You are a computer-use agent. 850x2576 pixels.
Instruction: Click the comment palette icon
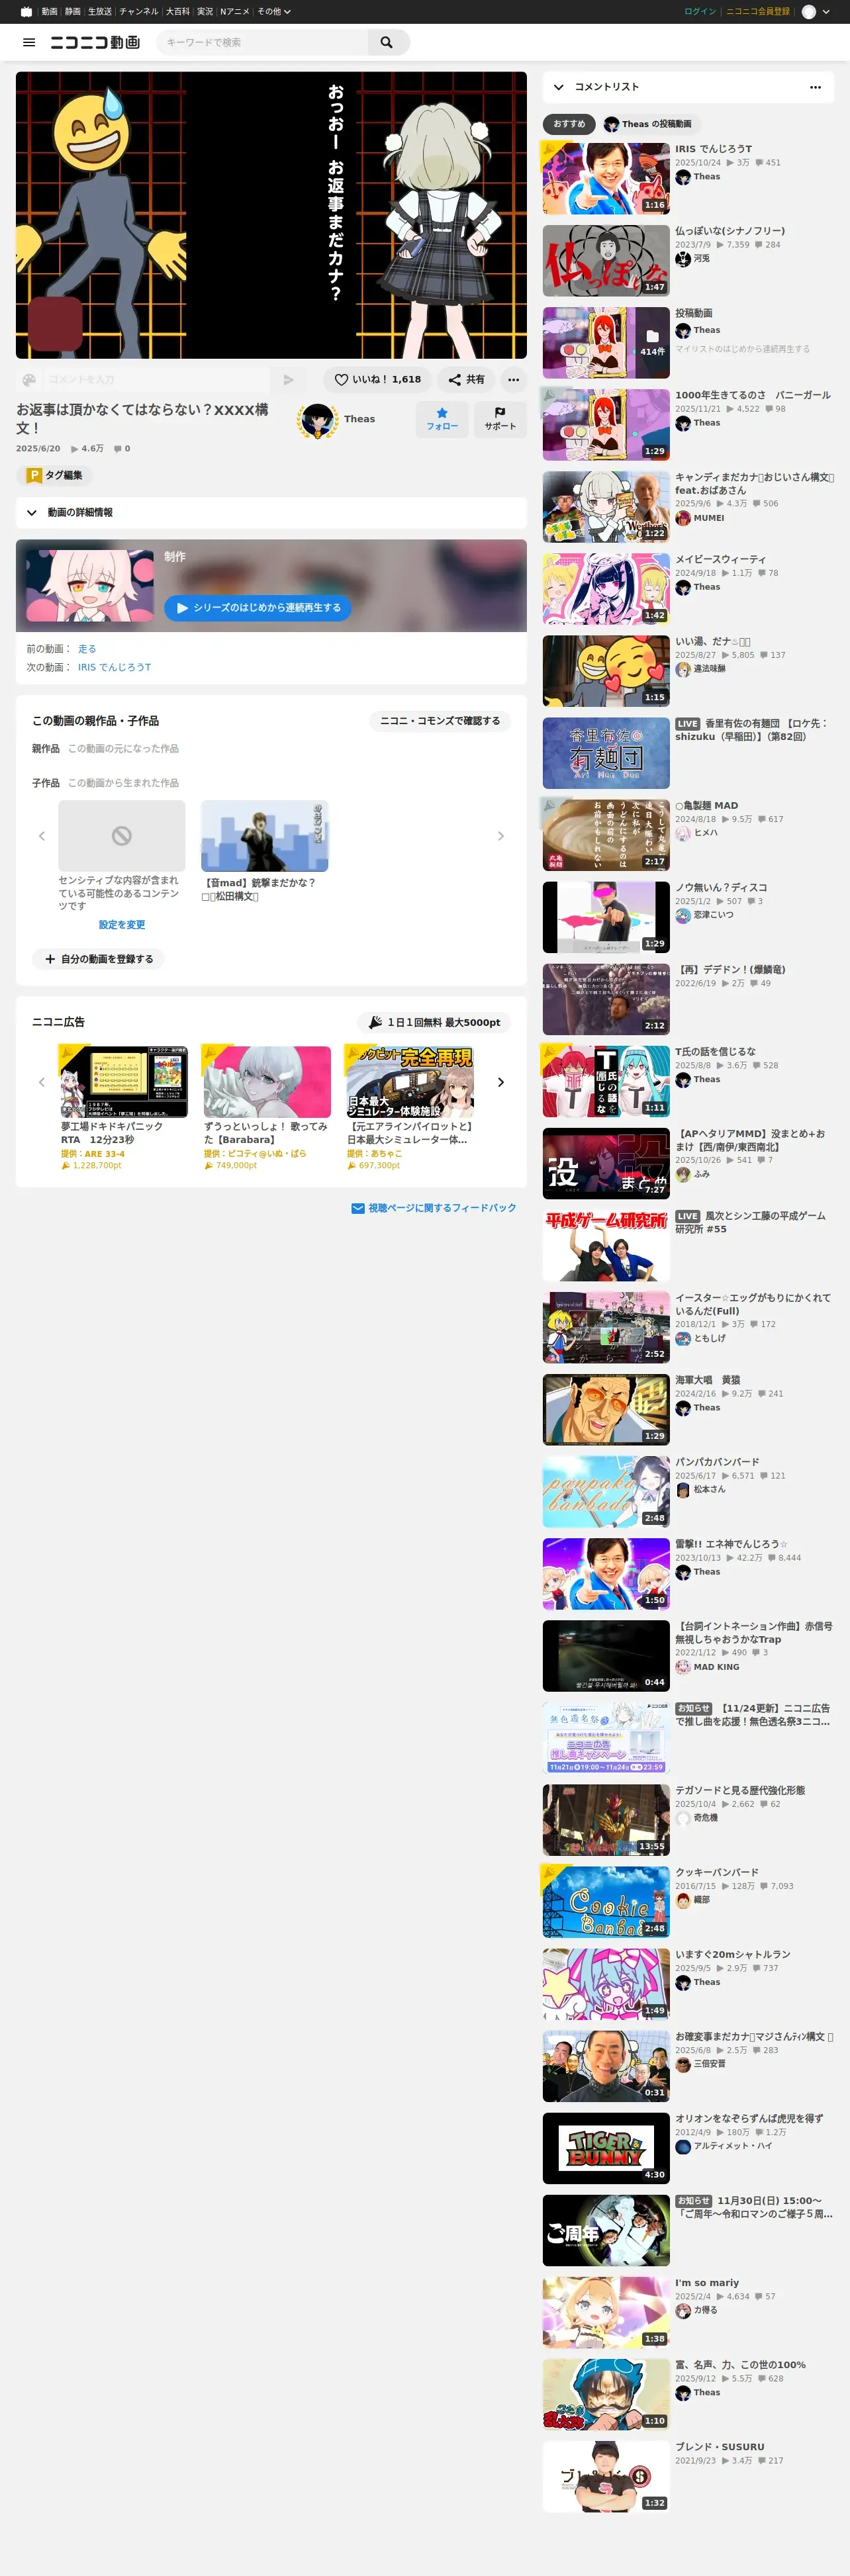29,380
